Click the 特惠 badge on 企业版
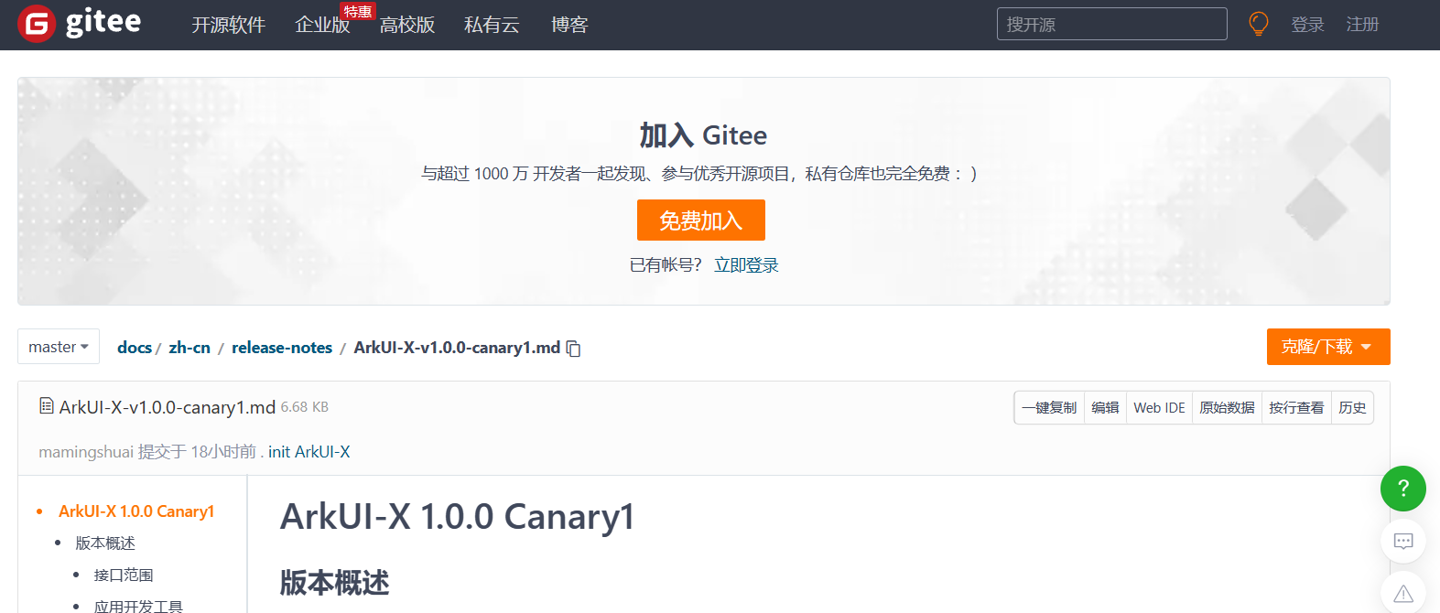1440x613 pixels. click(x=357, y=11)
